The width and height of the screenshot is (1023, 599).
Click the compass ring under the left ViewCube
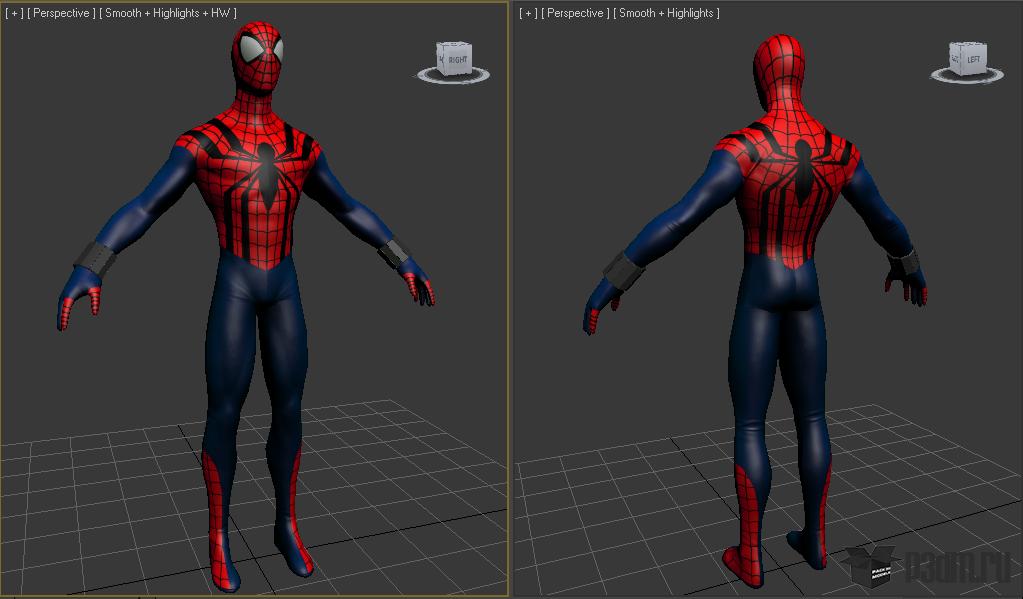(x=453, y=78)
